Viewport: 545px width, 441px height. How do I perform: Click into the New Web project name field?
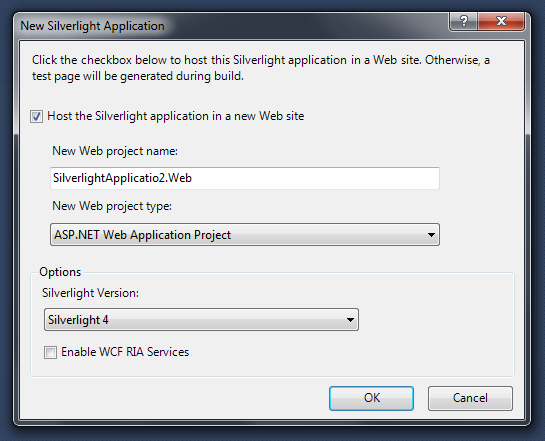[x=245, y=178]
